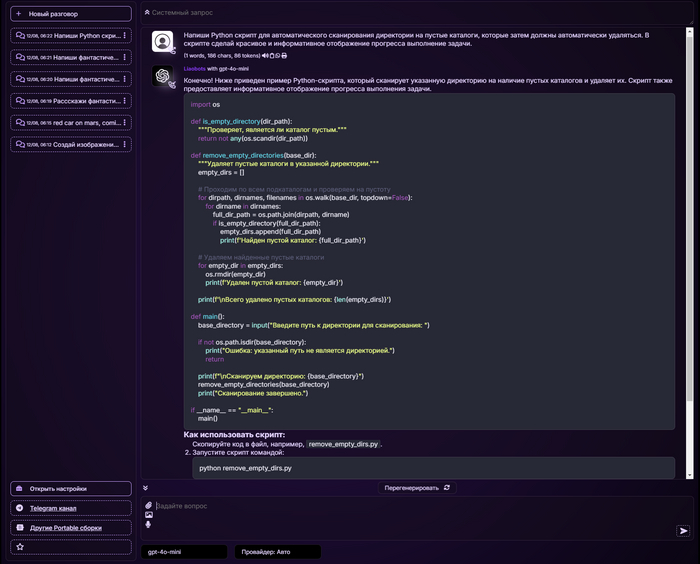Click the double-chevron down icon below the chat
This screenshot has width=700, height=564.
coord(146,488)
